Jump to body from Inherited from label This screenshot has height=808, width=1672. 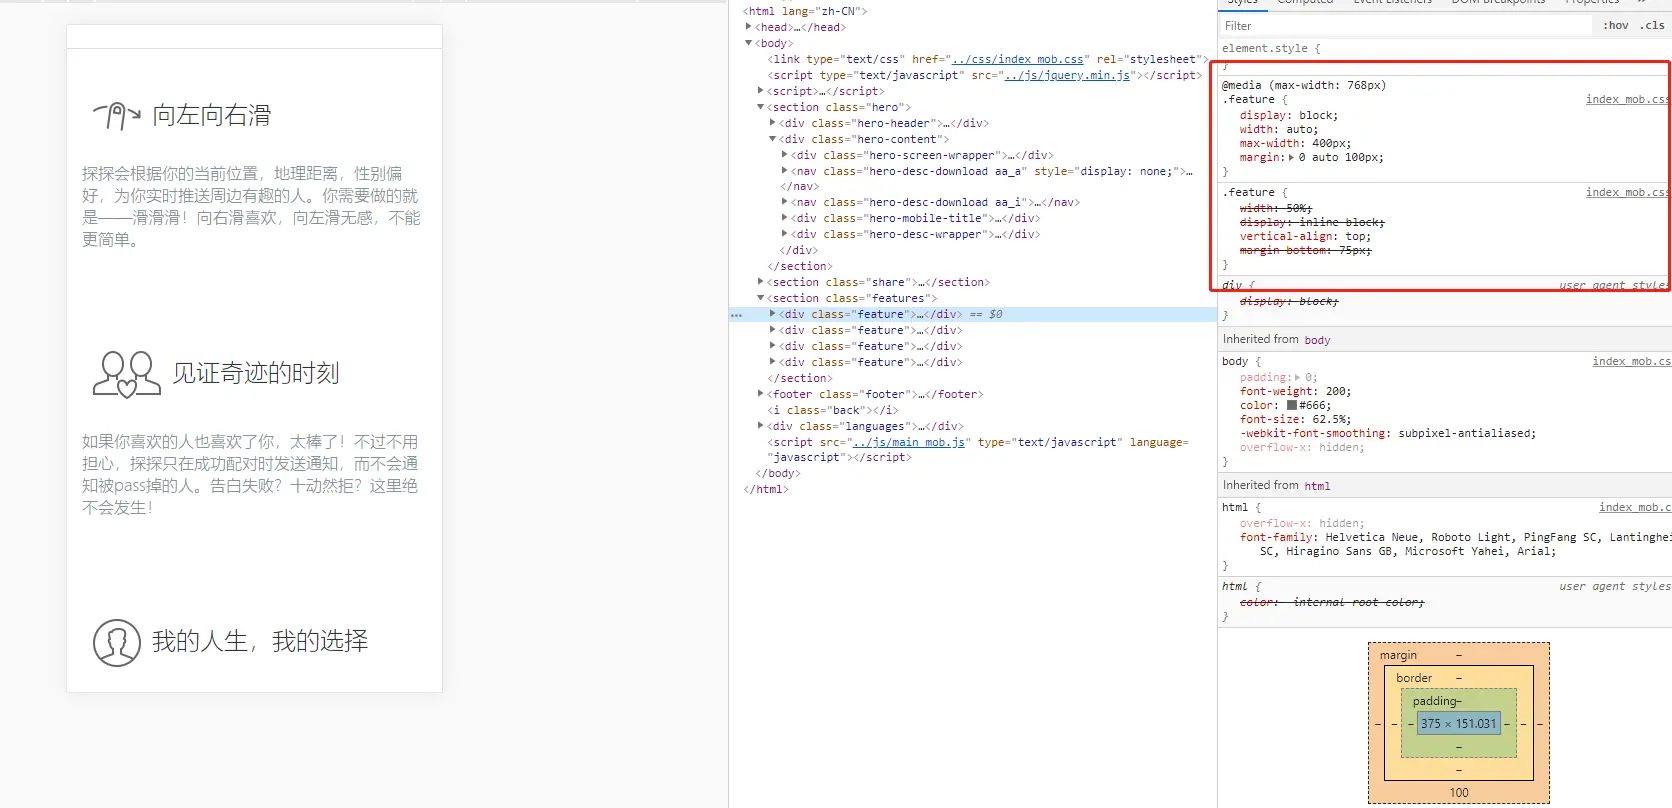(x=1317, y=340)
